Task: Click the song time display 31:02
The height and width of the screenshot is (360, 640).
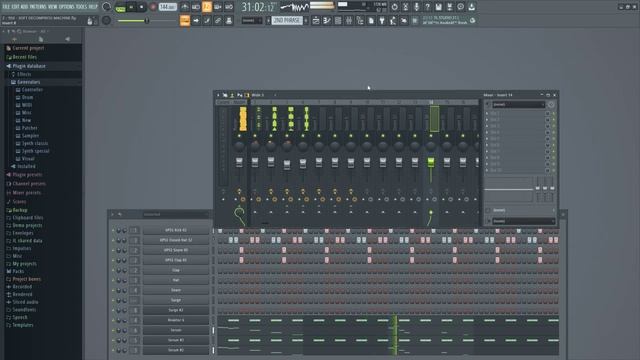Action: click(258, 7)
